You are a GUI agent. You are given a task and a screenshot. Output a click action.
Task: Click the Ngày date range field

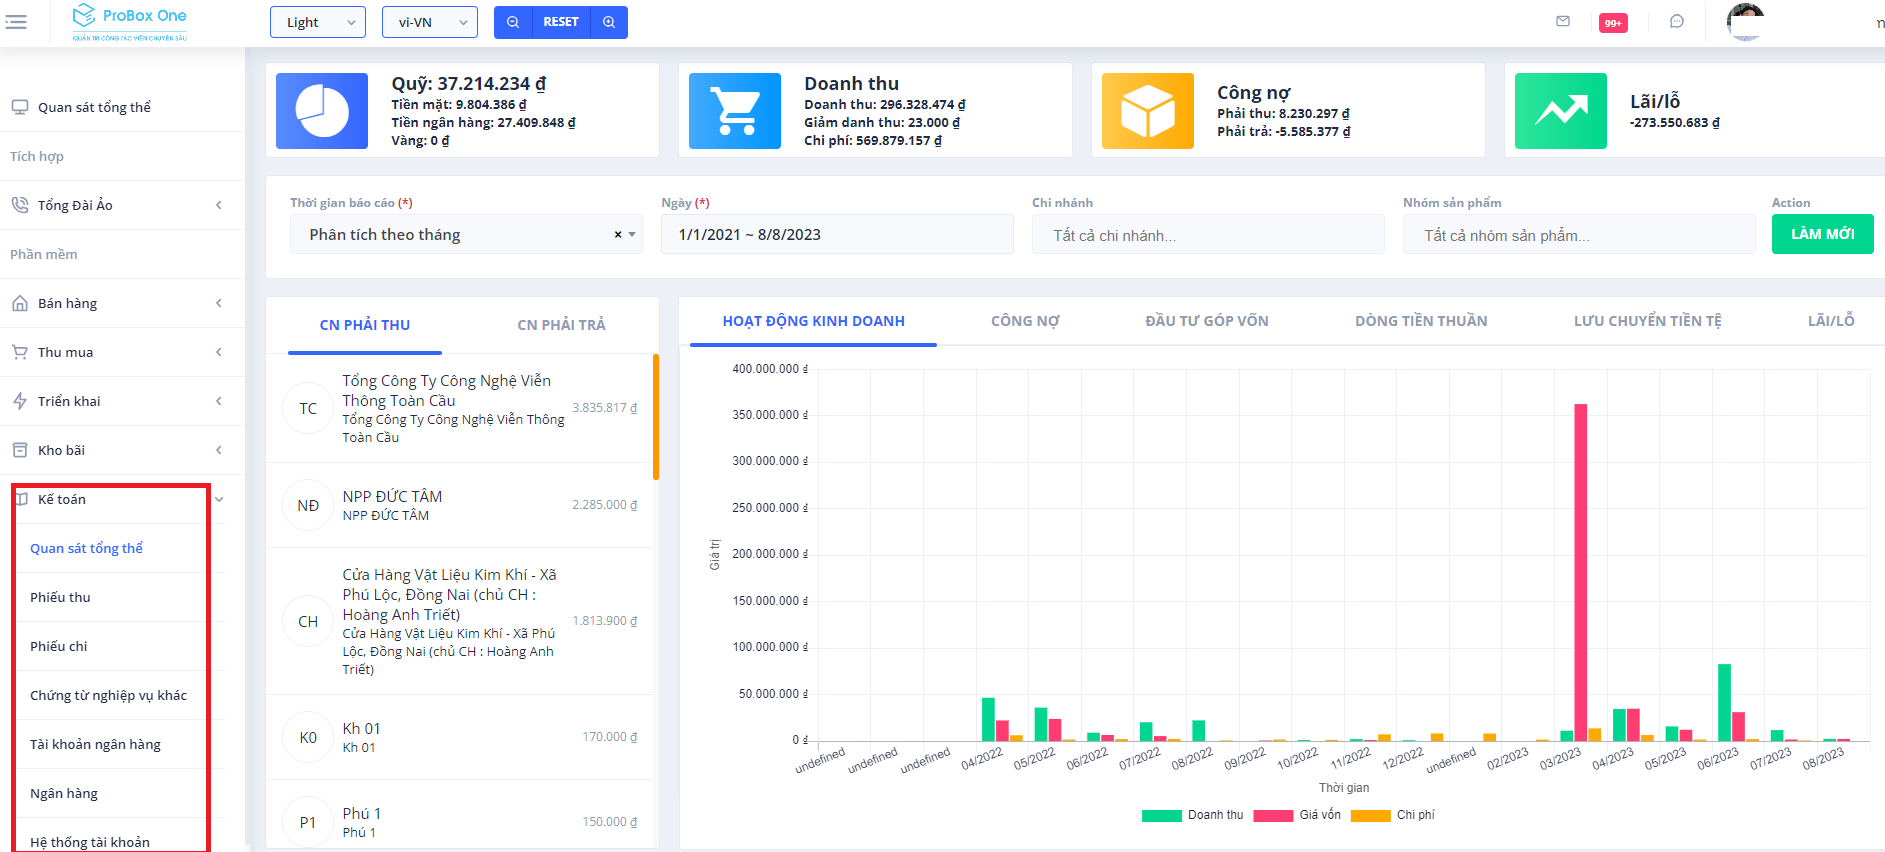[837, 234]
